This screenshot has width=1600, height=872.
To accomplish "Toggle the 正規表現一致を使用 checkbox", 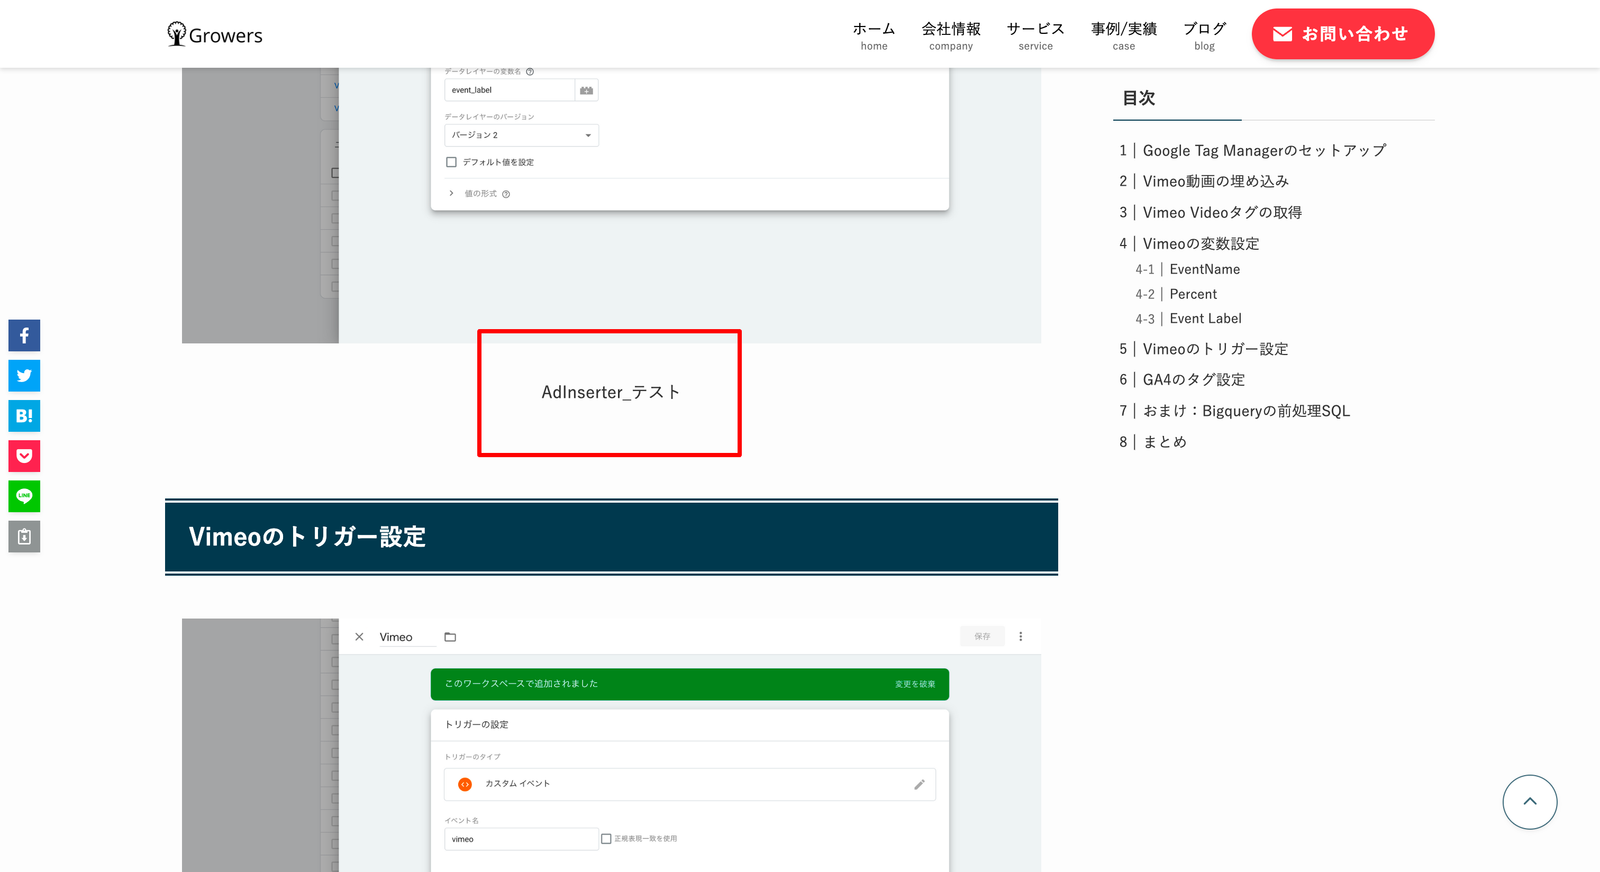I will click(606, 839).
